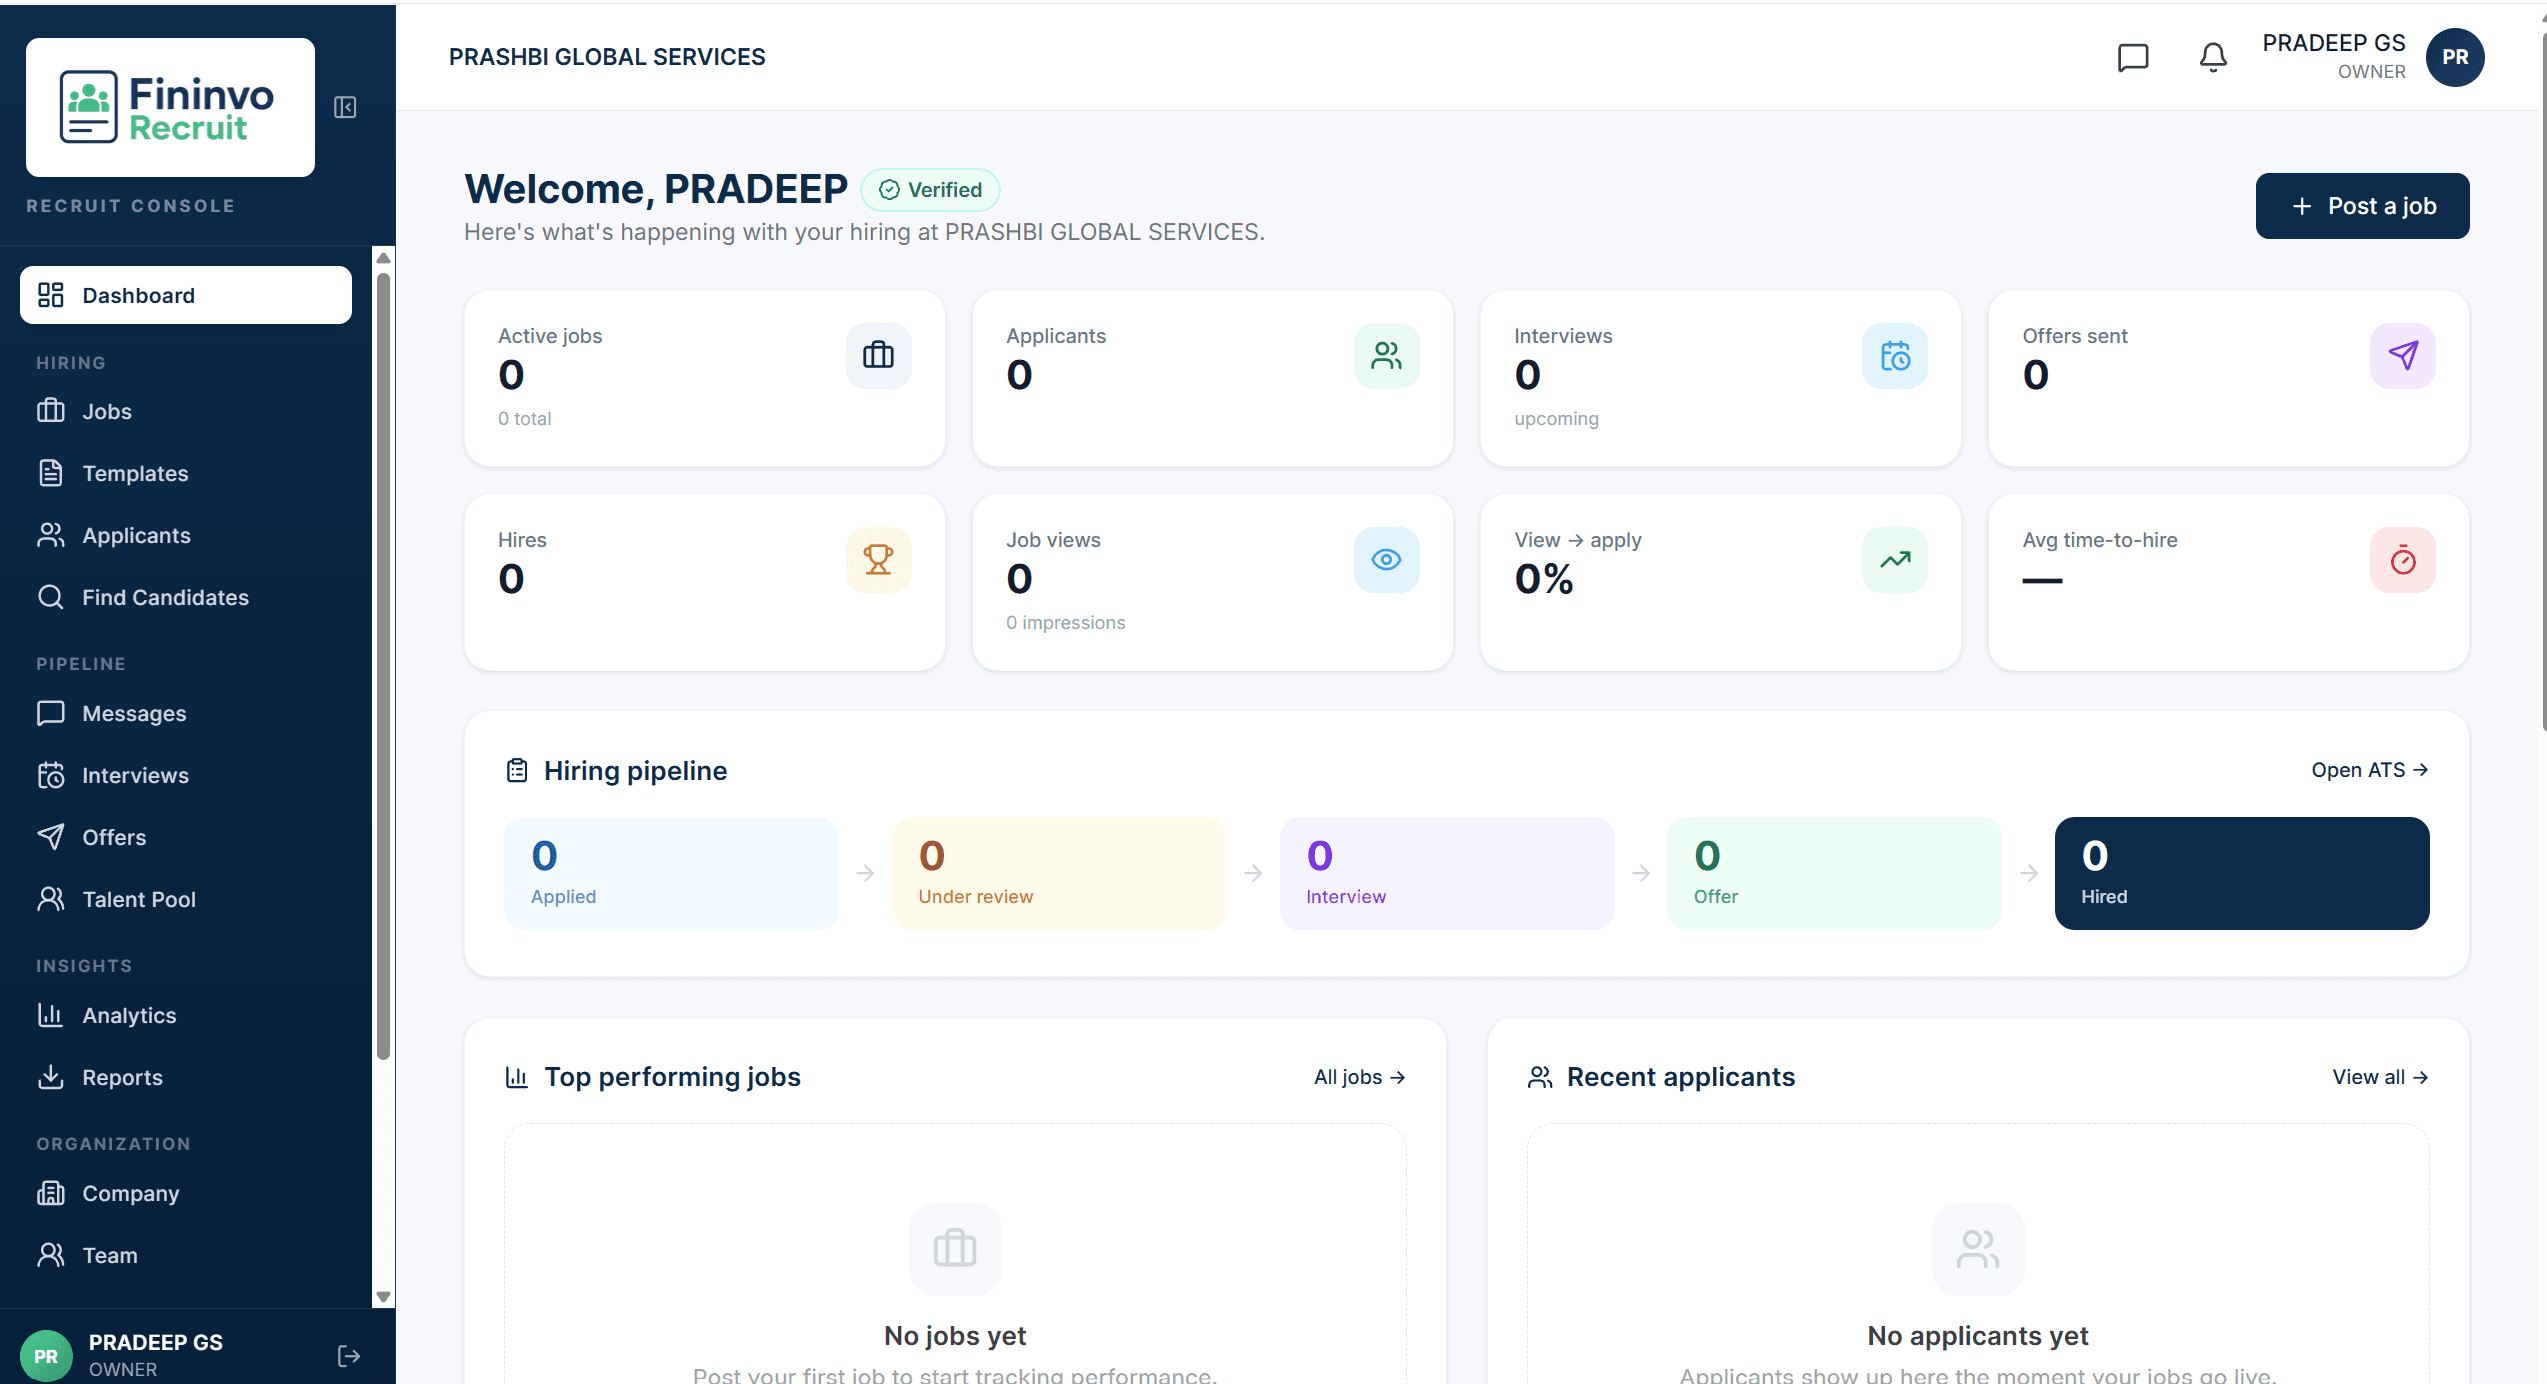Viewport: 2547px width, 1384px height.
Task: Select the Under review pipeline stage tile
Action: pyautogui.click(x=1059, y=873)
